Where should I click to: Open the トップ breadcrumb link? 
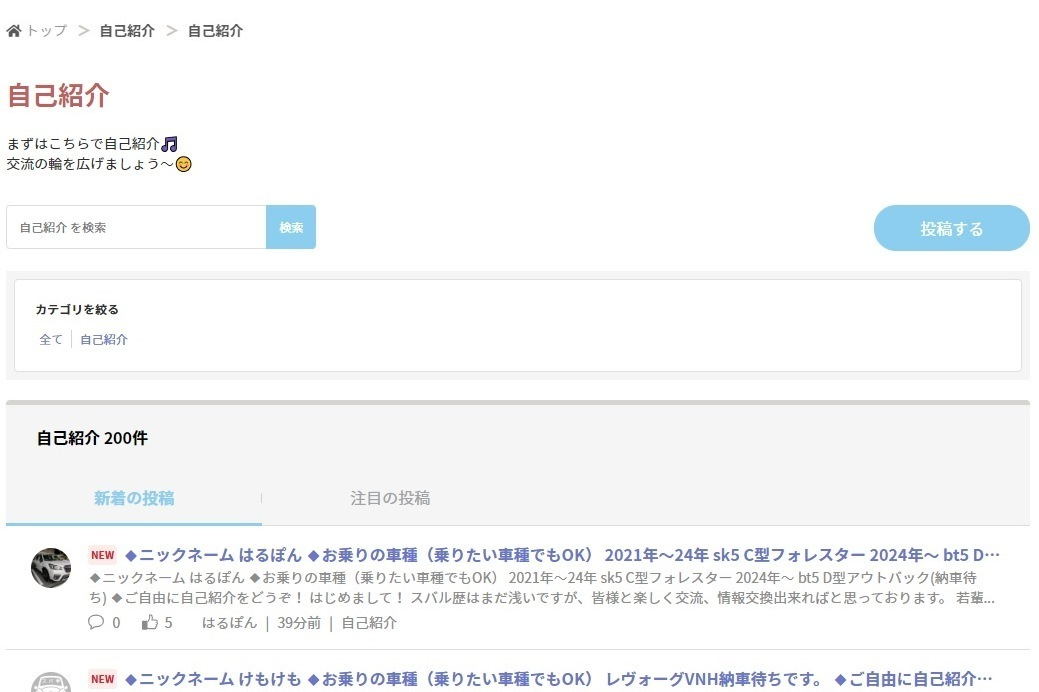pyautogui.click(x=46, y=30)
